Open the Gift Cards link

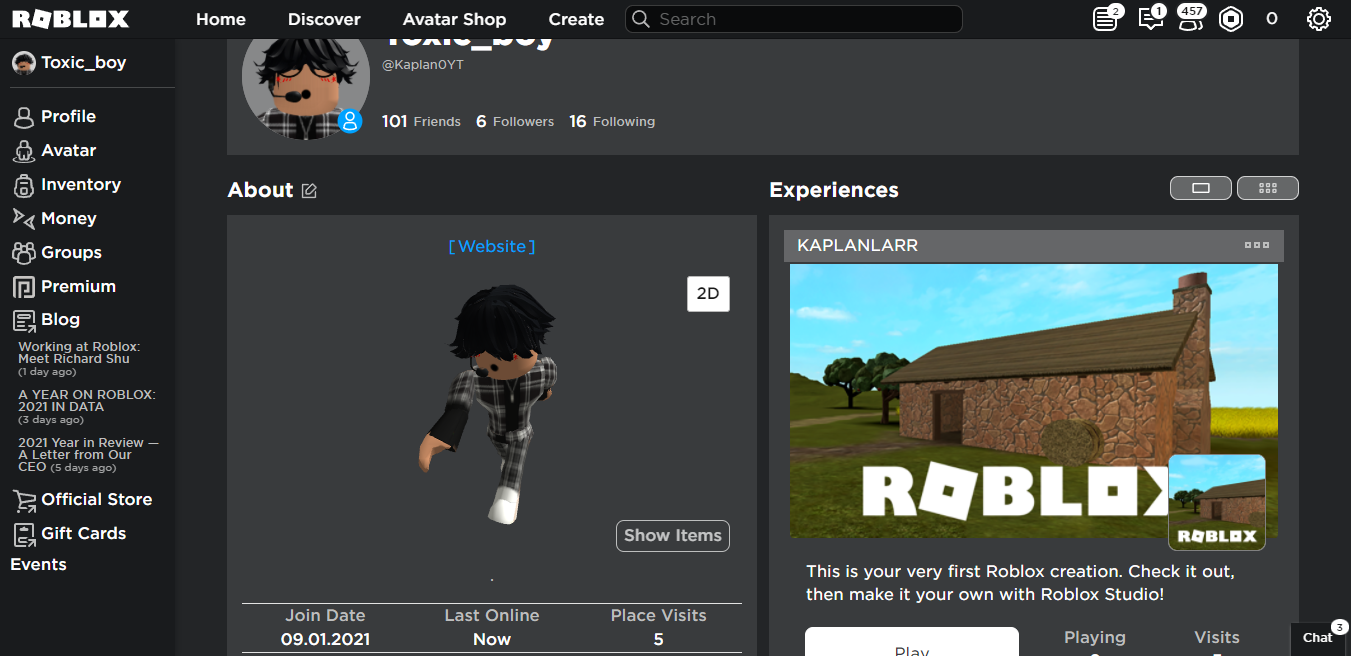[x=84, y=534]
